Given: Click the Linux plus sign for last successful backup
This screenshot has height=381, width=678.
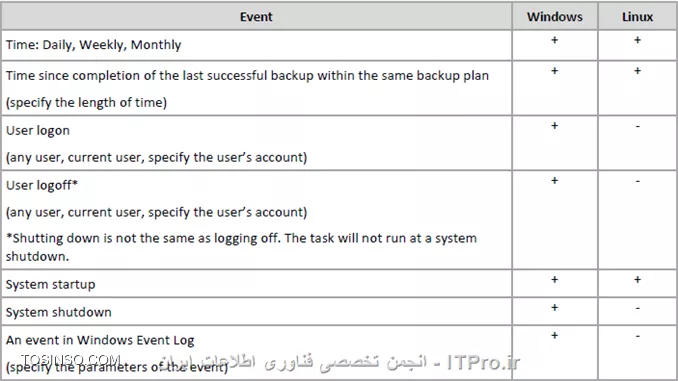Looking at the screenshot, I should [637, 71].
